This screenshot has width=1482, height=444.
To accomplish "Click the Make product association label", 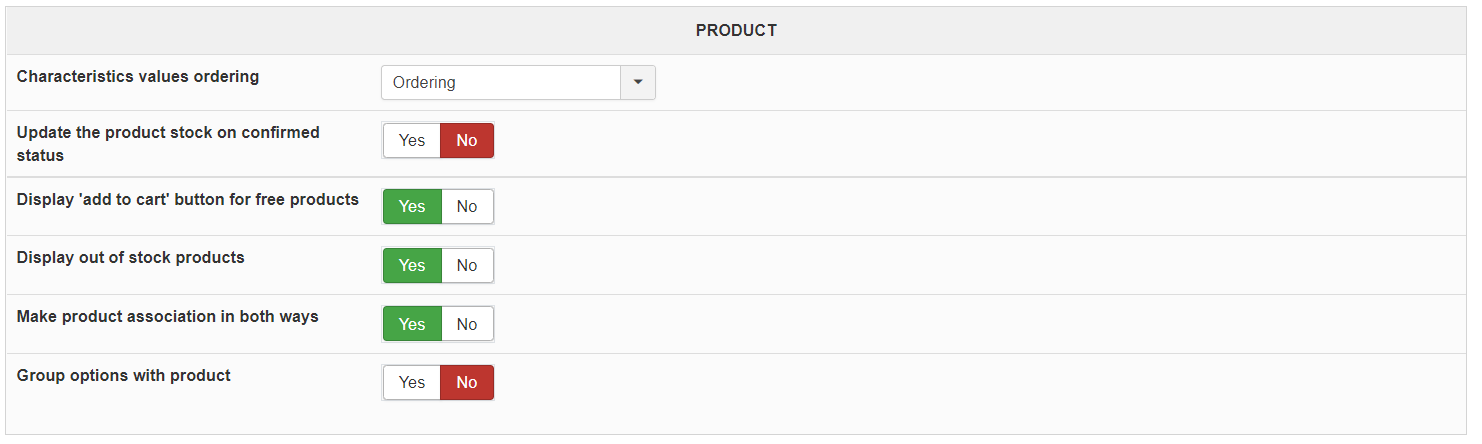I will pyautogui.click(x=168, y=317).
